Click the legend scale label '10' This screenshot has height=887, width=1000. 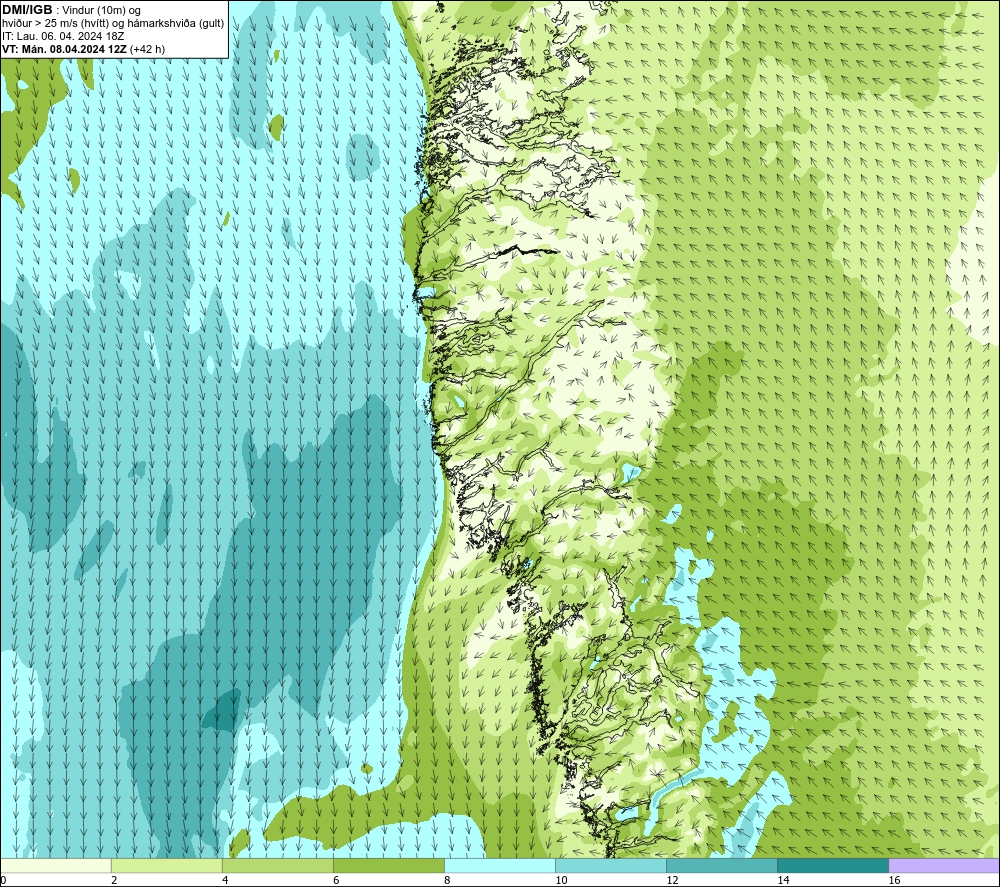[x=561, y=881]
